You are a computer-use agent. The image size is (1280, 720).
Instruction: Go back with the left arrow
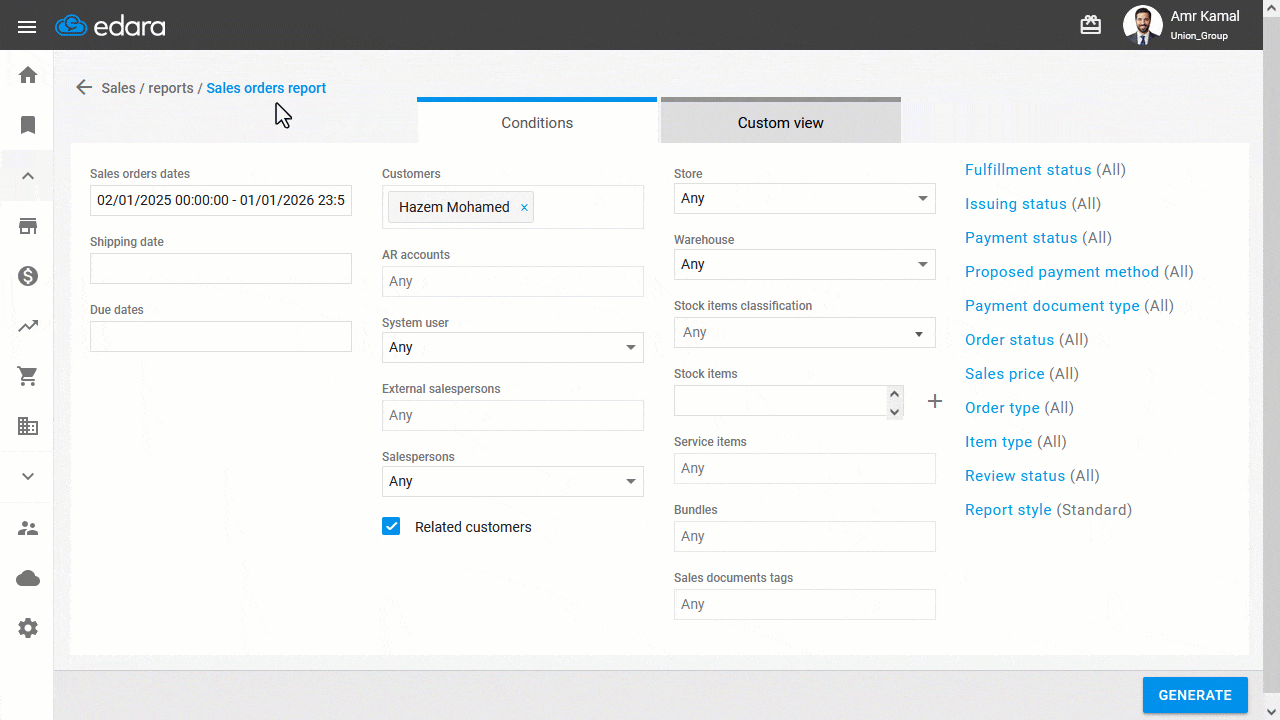point(84,88)
